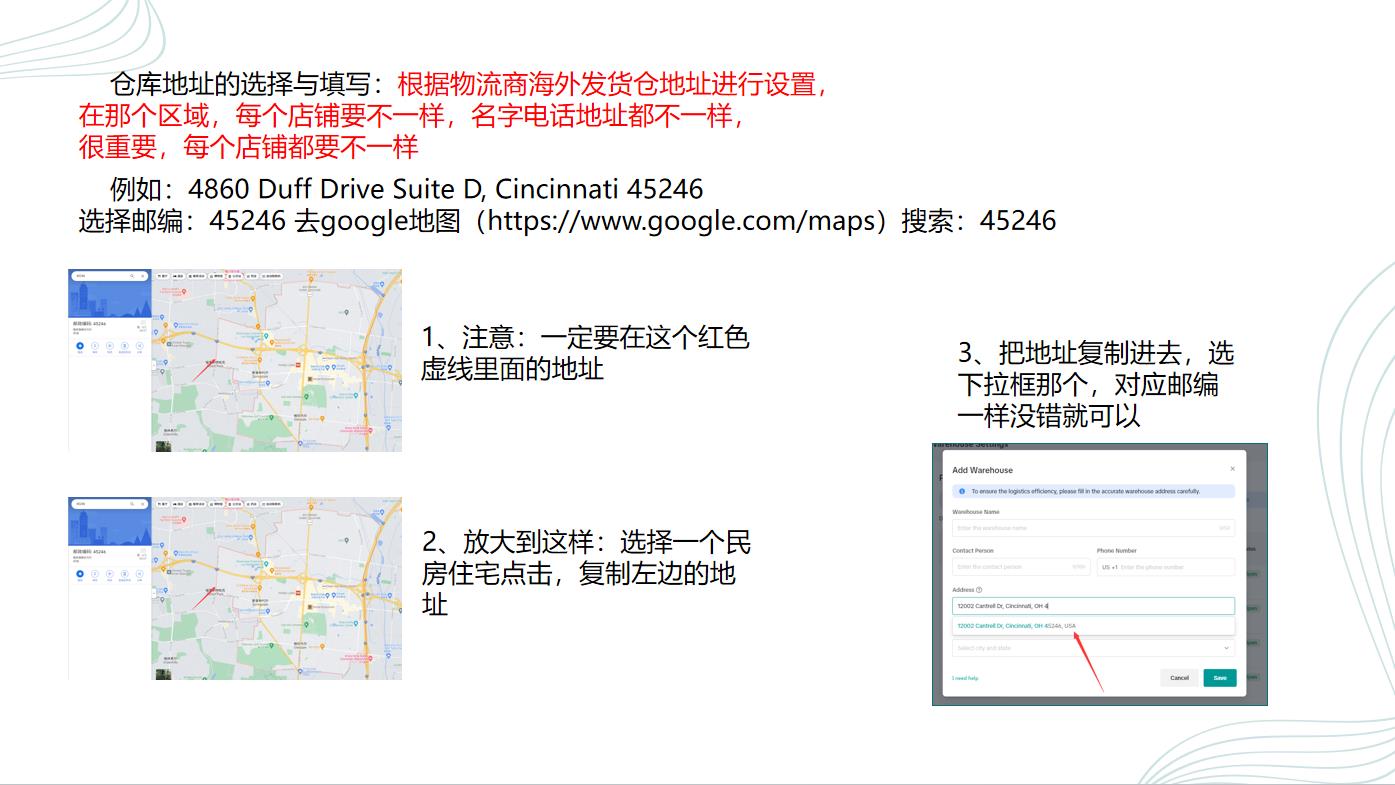Click the Share icon in step 1 map panel

(x=139, y=346)
